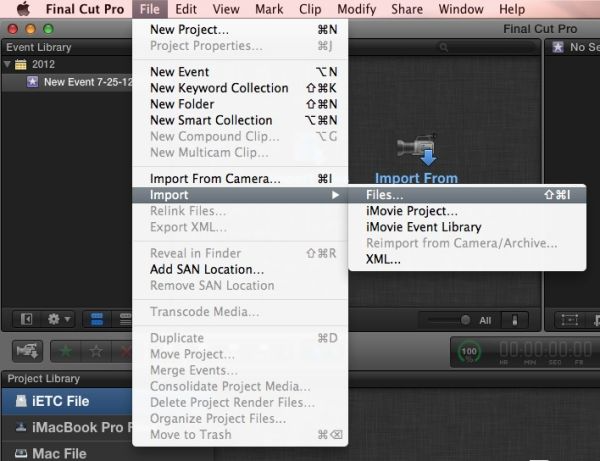Select Mac File drive in Project Library
600x461 pixels.
click(67, 453)
